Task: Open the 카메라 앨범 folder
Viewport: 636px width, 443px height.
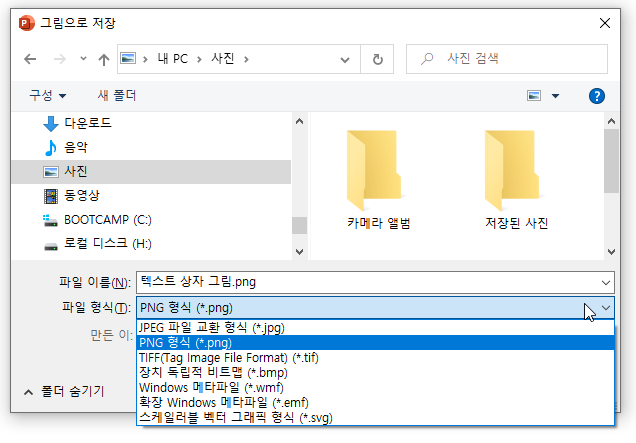Action: click(x=378, y=178)
